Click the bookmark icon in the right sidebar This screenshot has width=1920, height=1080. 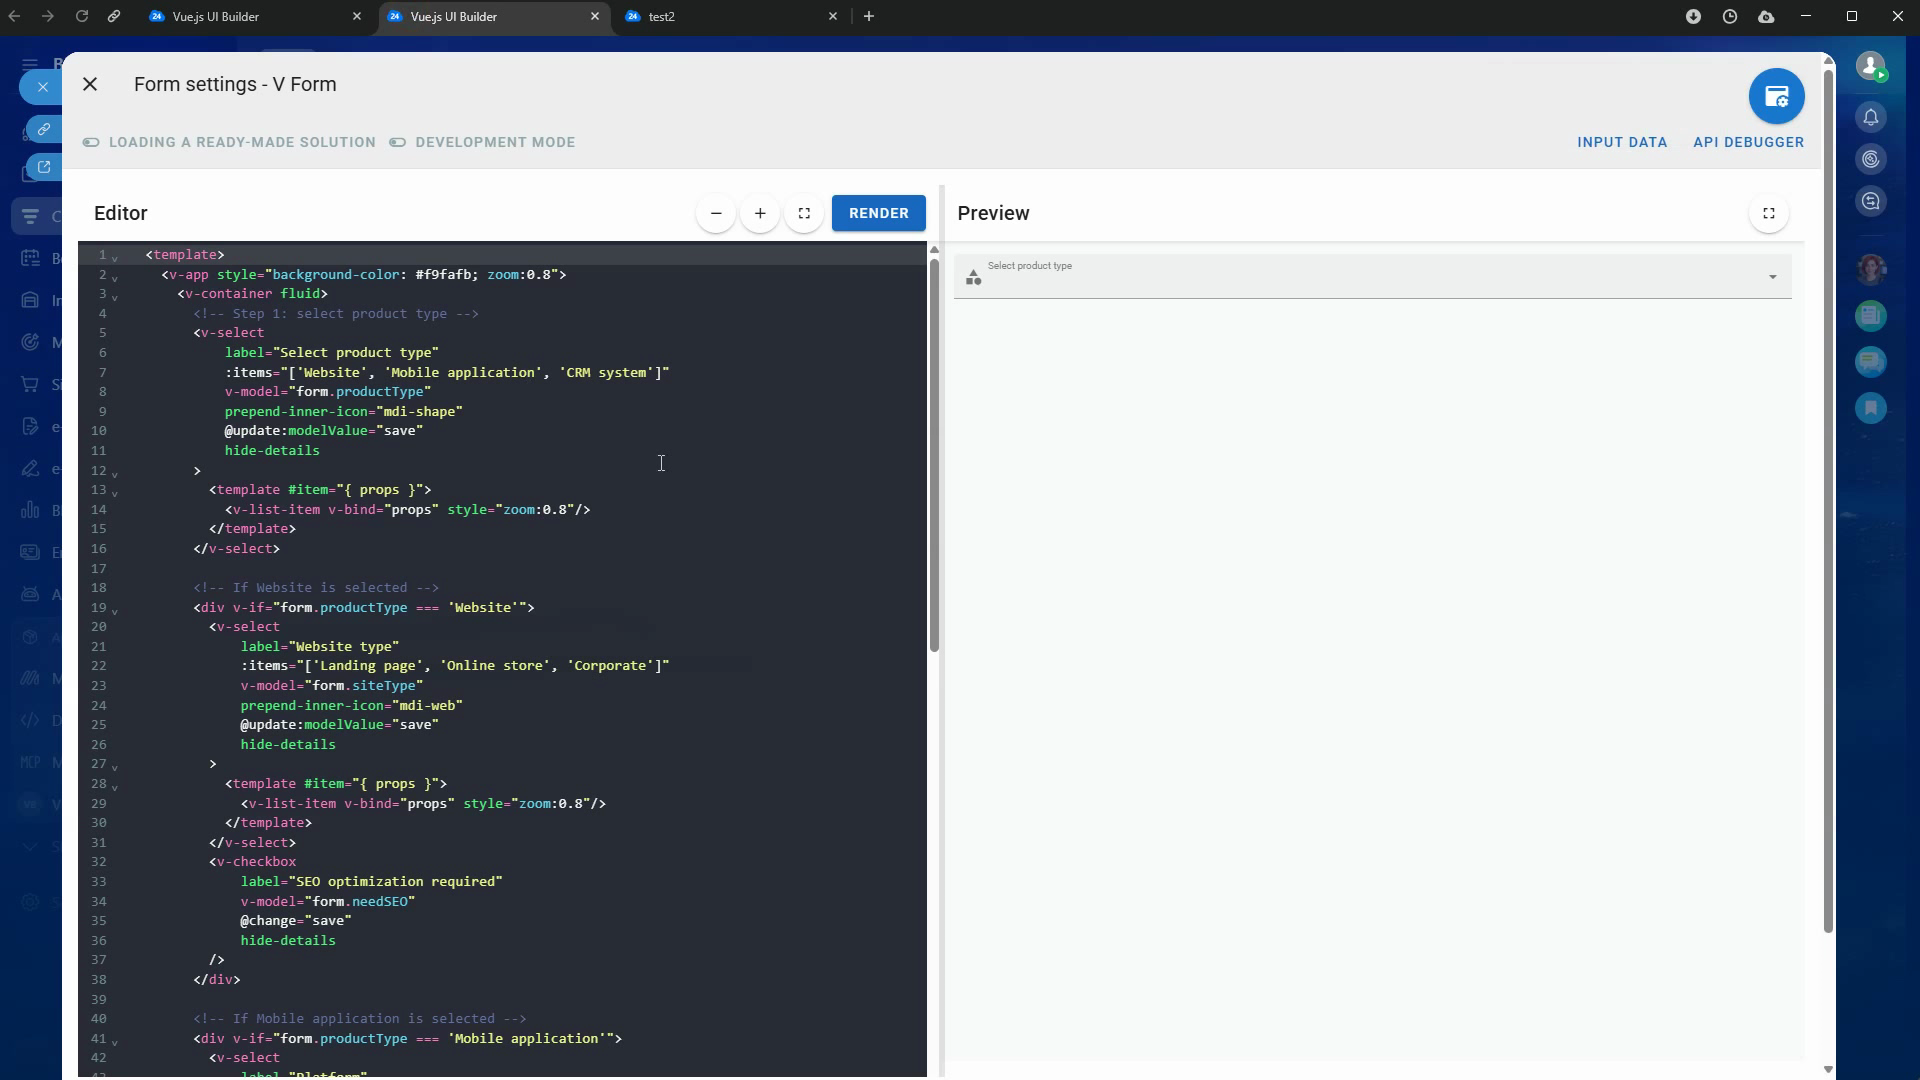click(x=1871, y=408)
